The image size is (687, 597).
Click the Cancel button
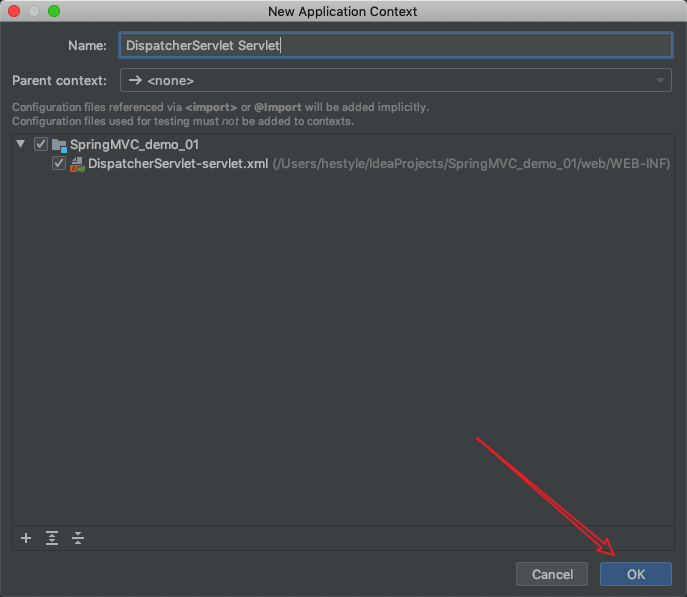(x=552, y=574)
